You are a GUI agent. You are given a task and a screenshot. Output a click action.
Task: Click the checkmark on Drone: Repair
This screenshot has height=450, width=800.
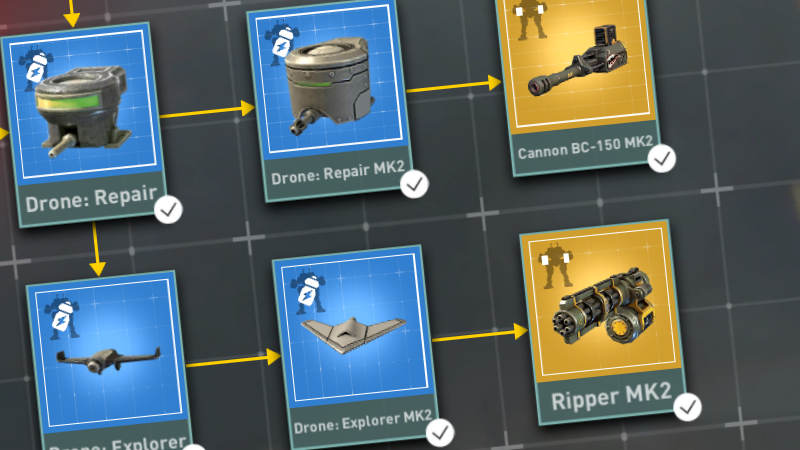[168, 209]
